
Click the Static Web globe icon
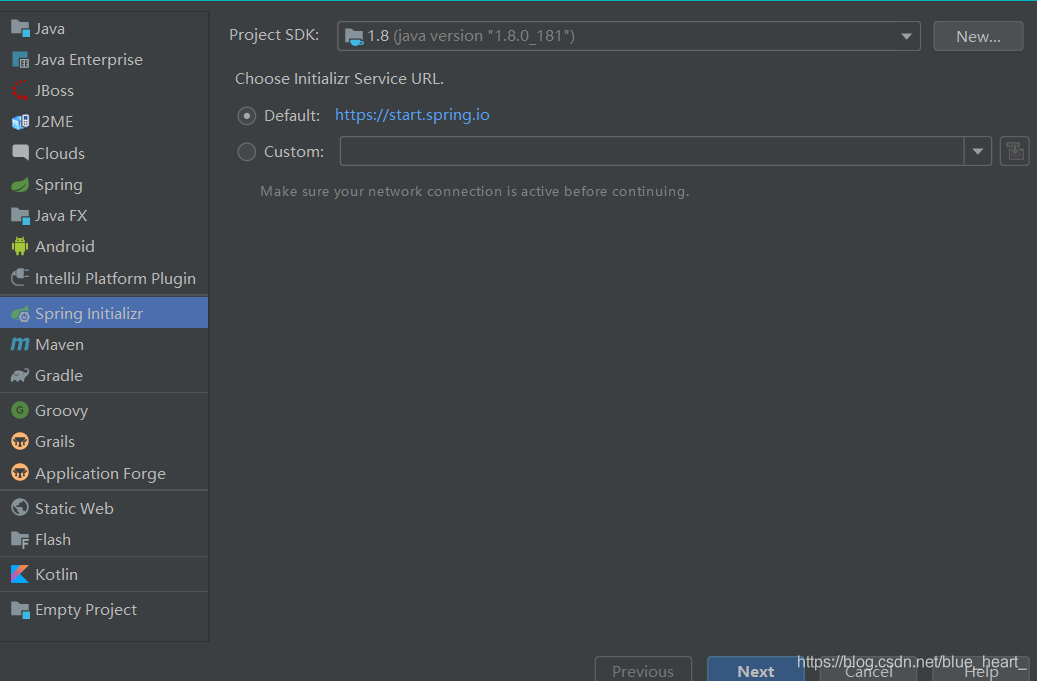pos(21,508)
